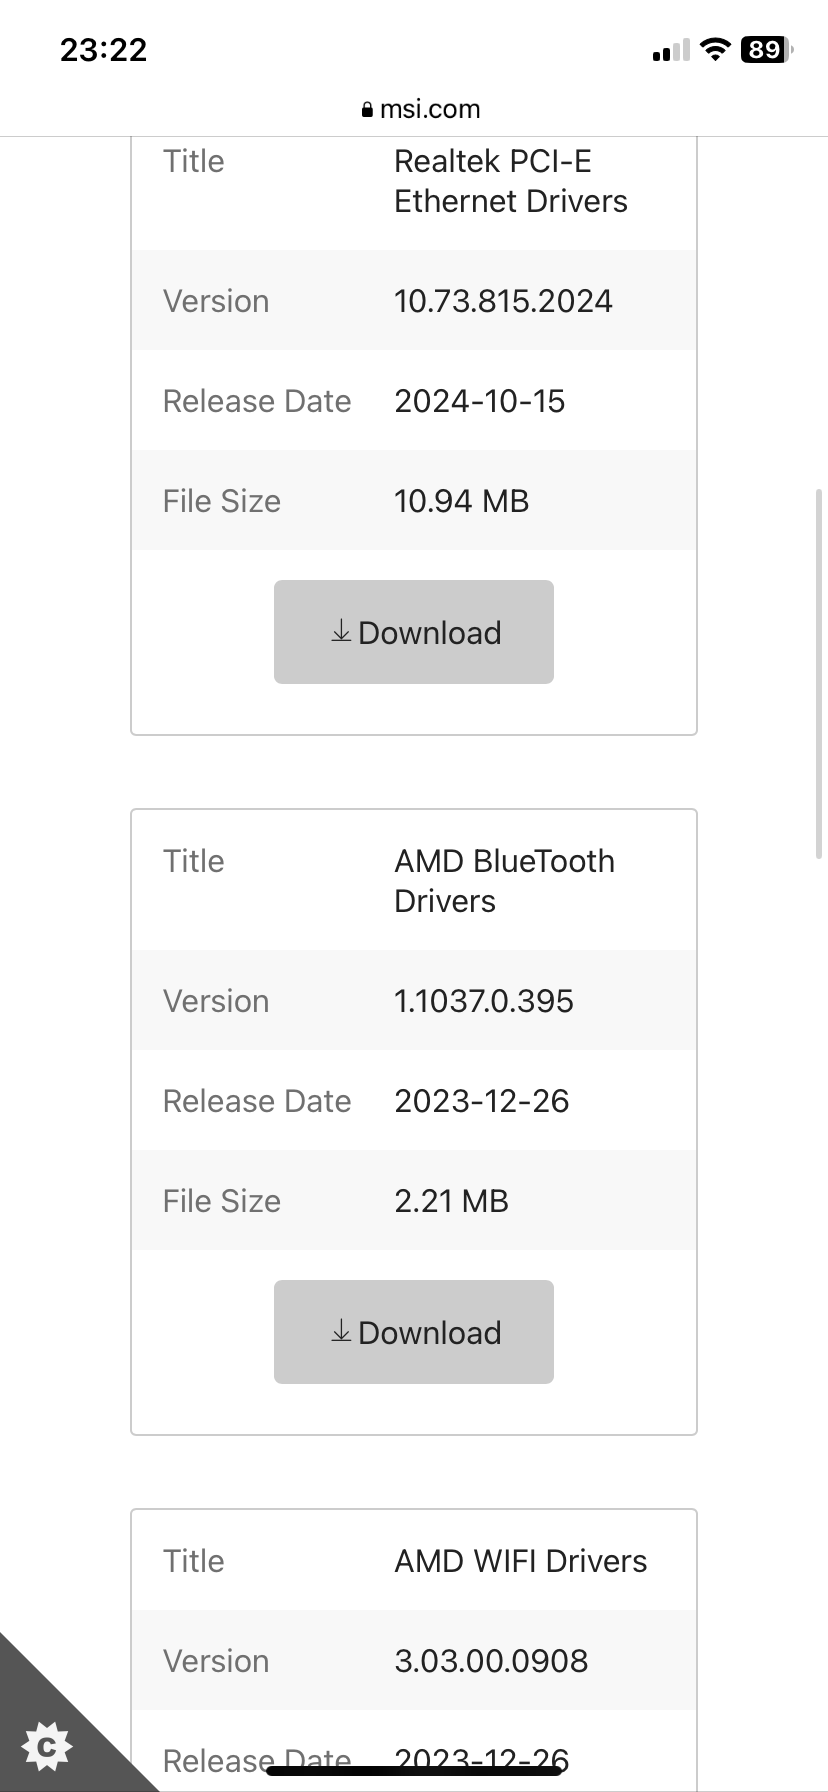Tap the 23:22 clock in status bar

104,49
